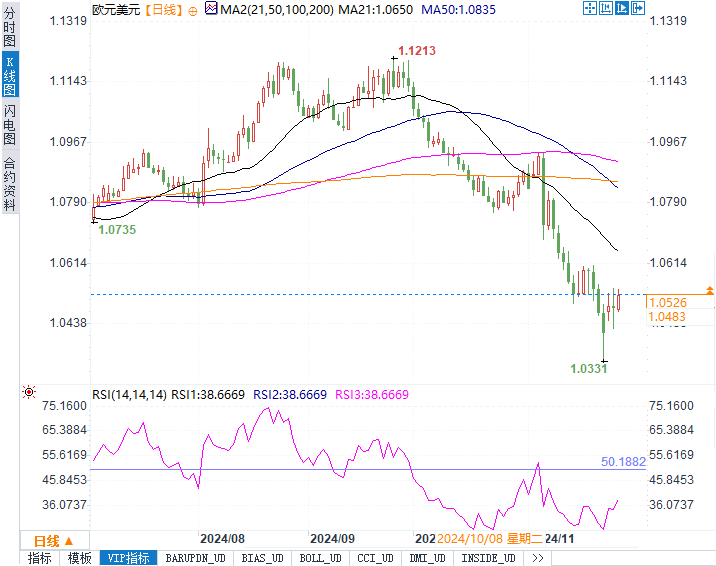
Task: Click the MA21:1.0650 value label
Action: tap(375, 9)
